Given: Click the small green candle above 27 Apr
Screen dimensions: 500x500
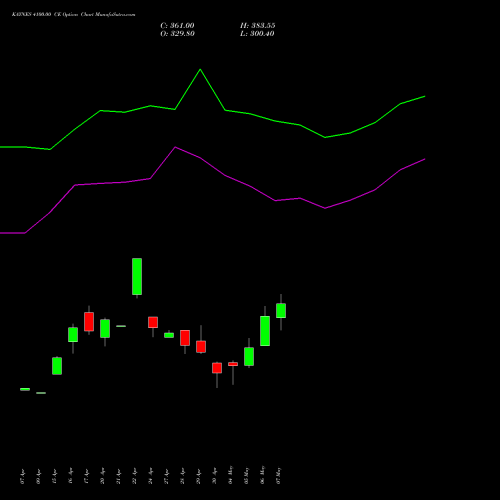Looking at the screenshot, I should point(169,335).
